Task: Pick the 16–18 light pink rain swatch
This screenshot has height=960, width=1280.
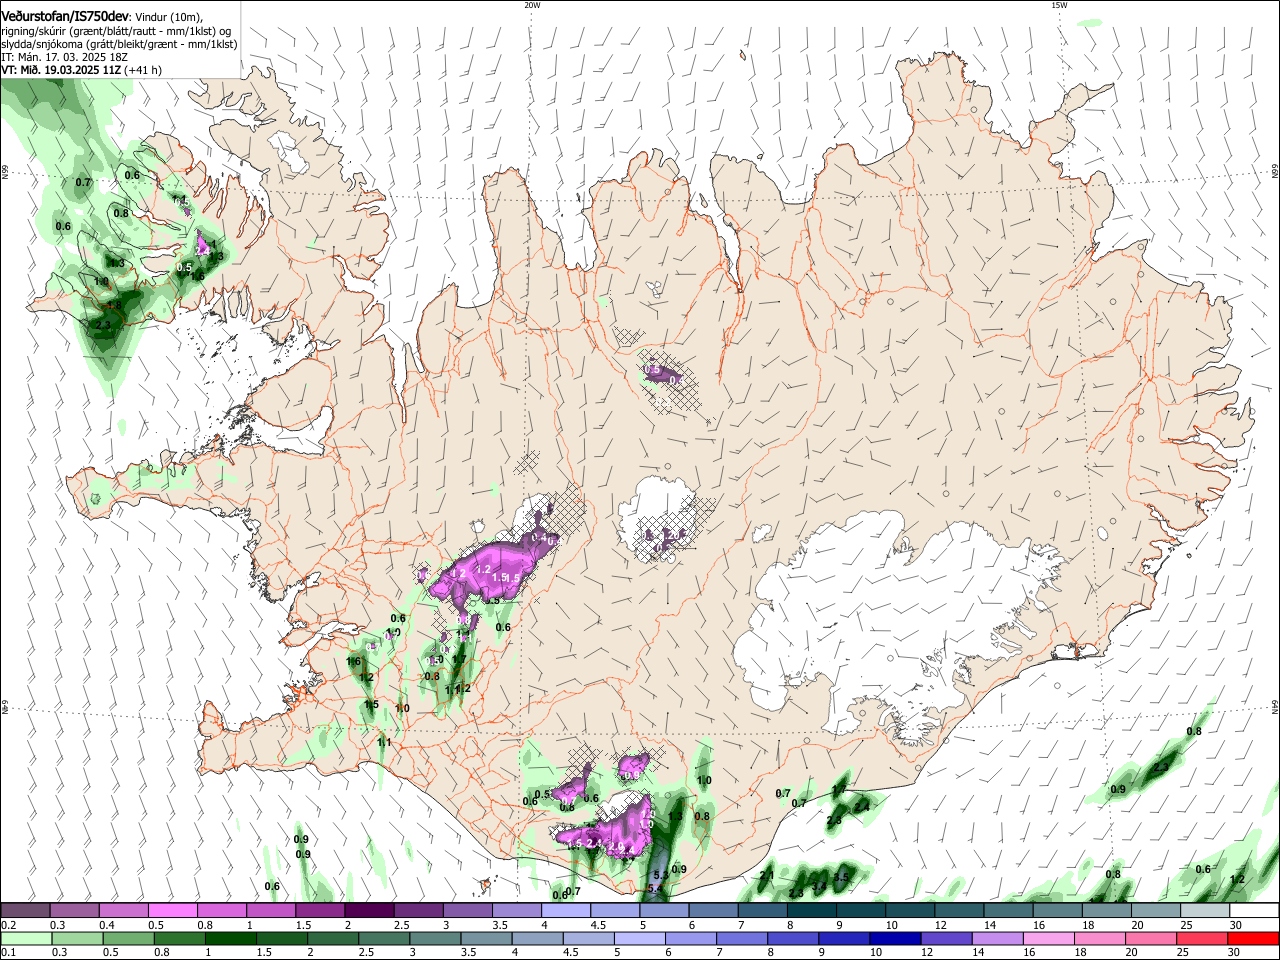Action: [x=1049, y=938]
